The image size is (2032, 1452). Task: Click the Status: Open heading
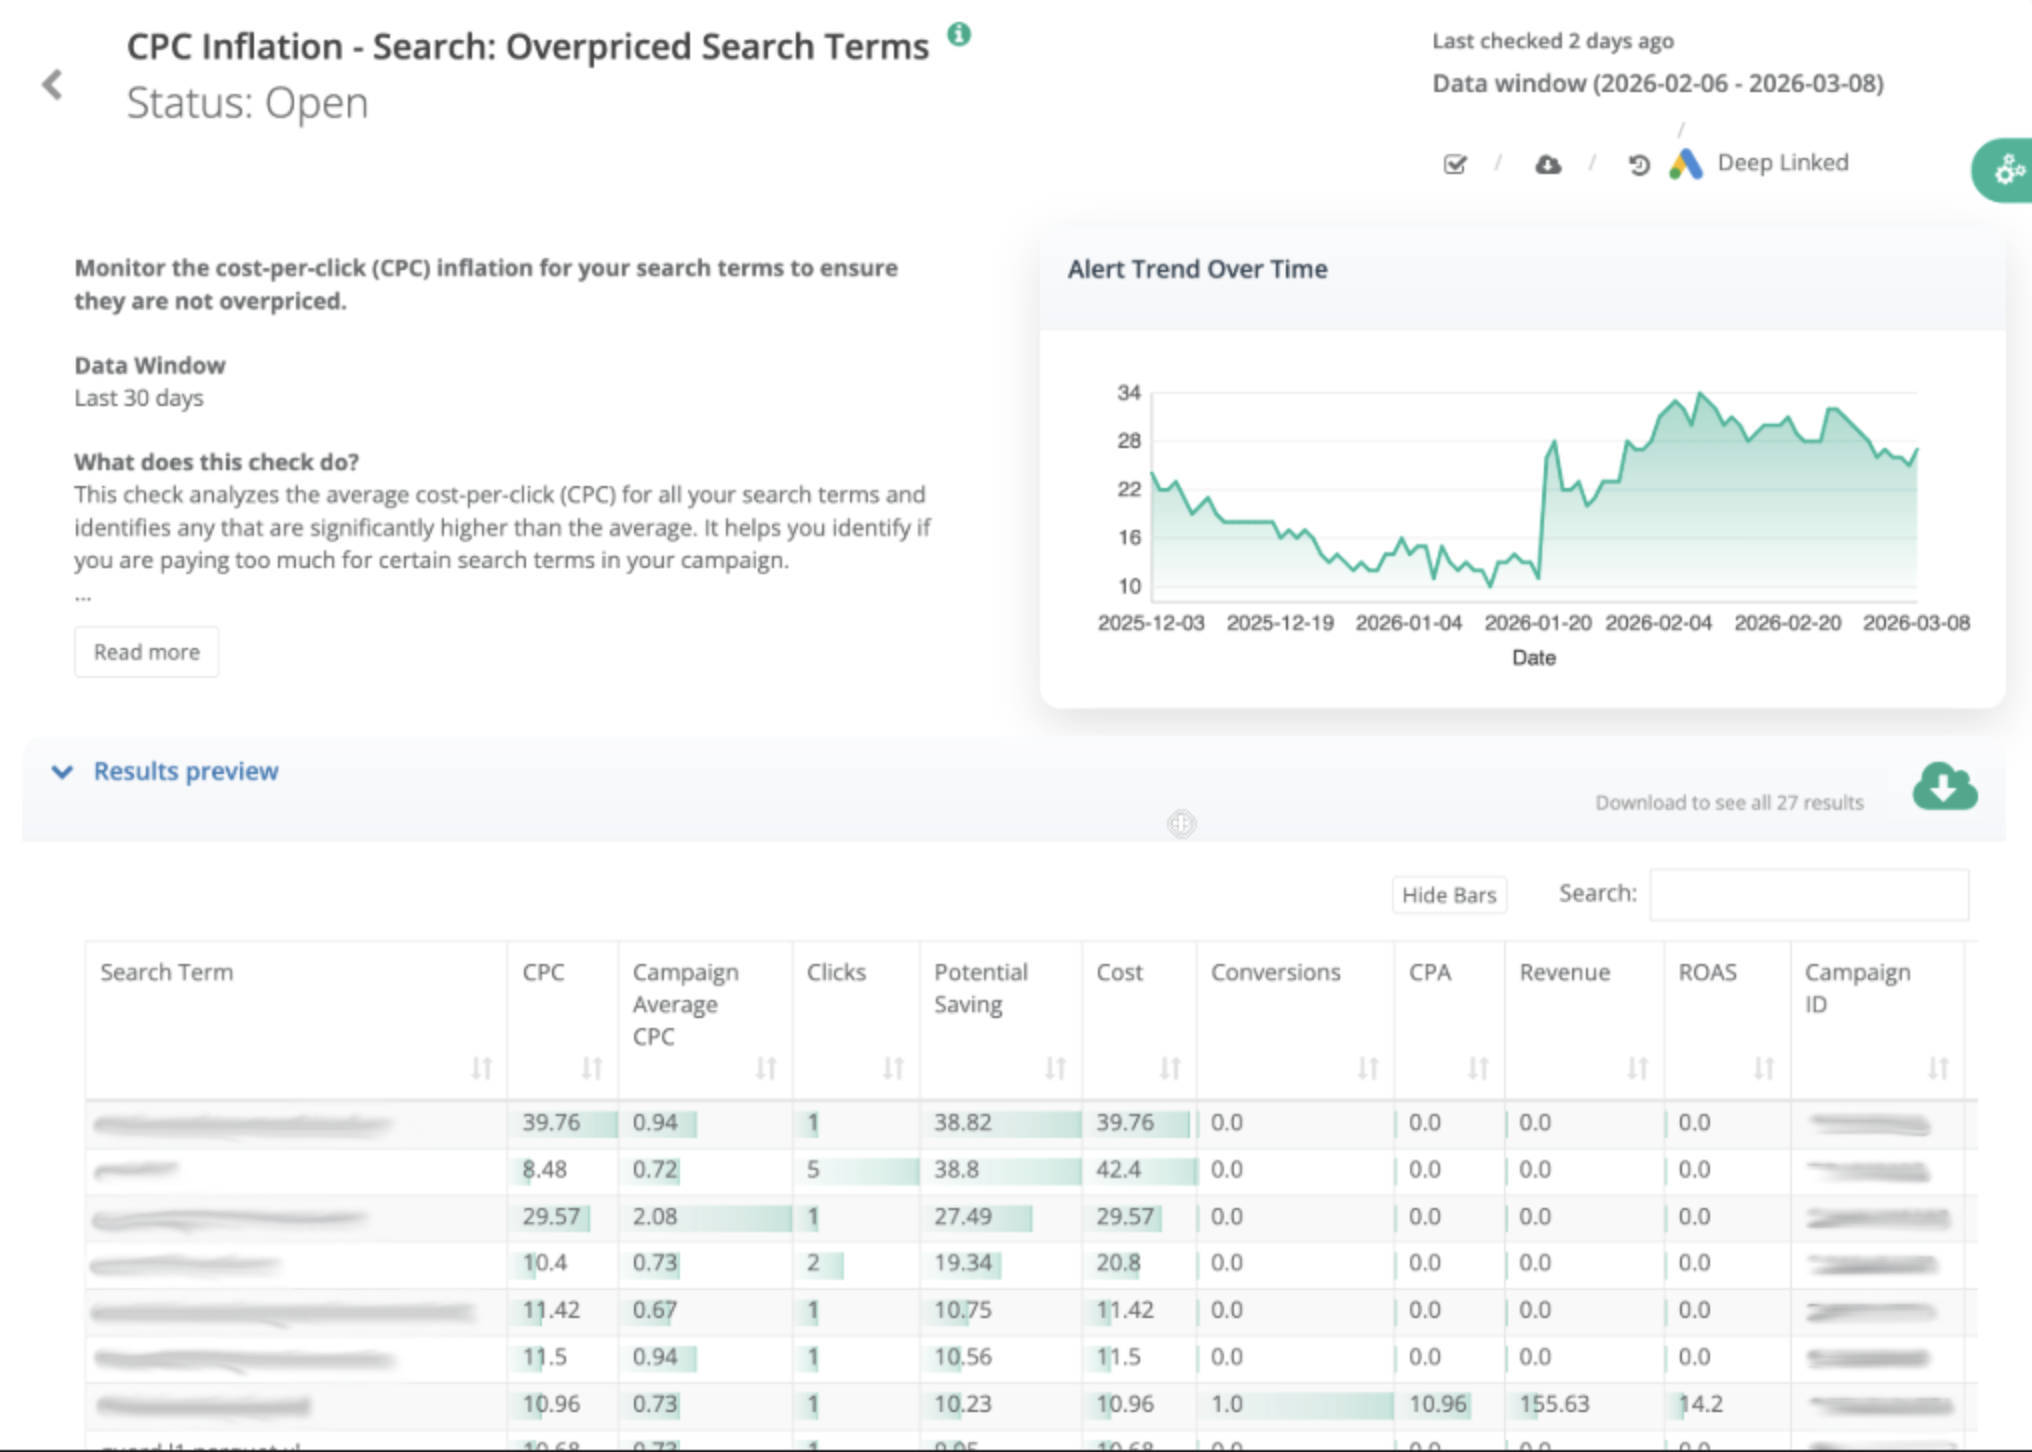coord(247,103)
